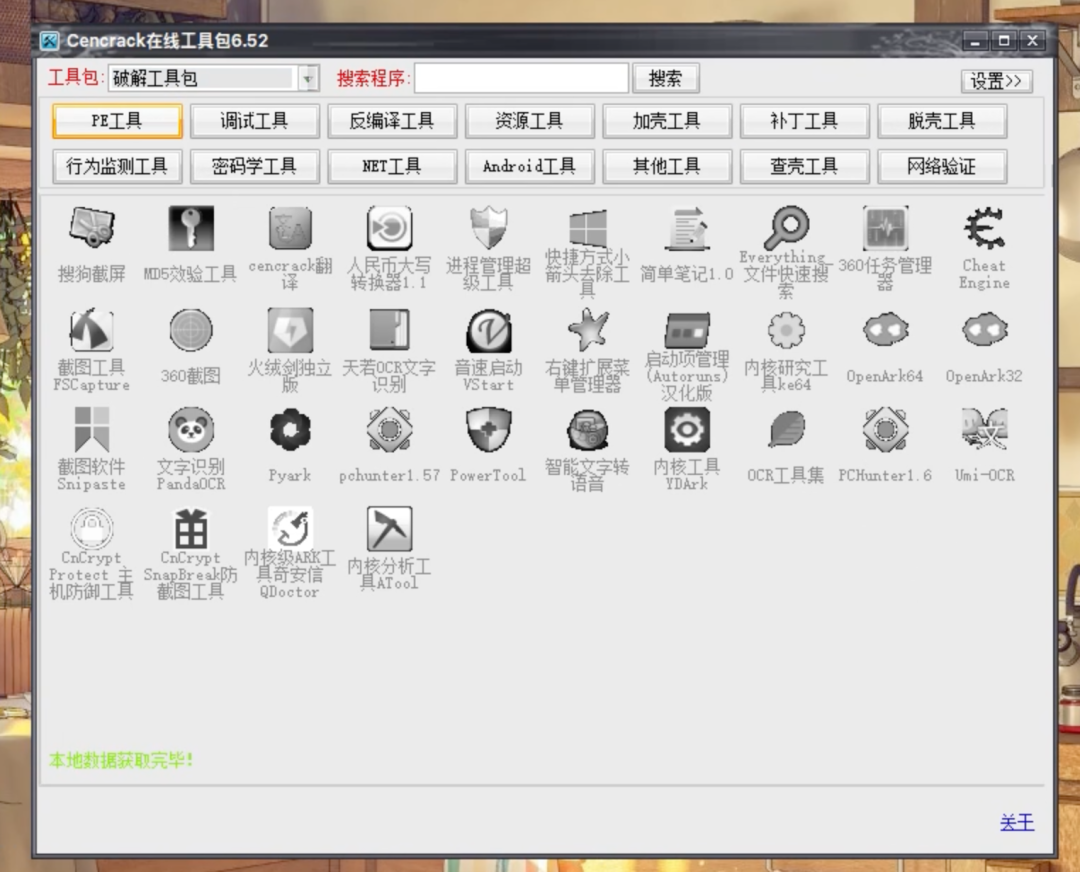Open 简单笔记1.0 notepad icon

[x=687, y=228]
